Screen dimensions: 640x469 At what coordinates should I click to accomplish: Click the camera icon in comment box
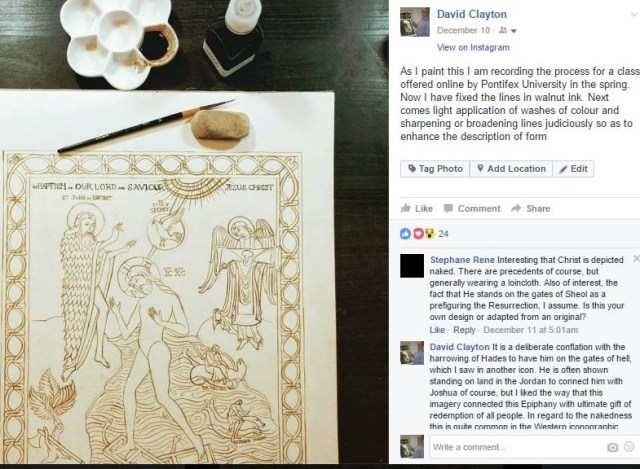[x=612, y=447]
